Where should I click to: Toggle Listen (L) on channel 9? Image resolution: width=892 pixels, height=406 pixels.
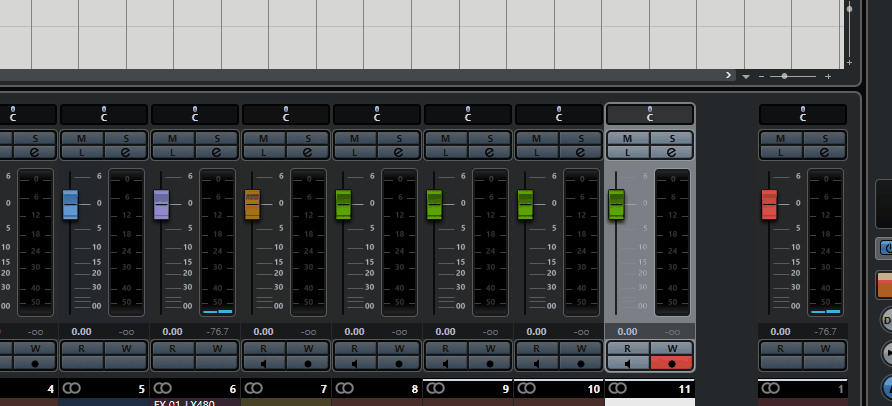pyautogui.click(x=446, y=152)
